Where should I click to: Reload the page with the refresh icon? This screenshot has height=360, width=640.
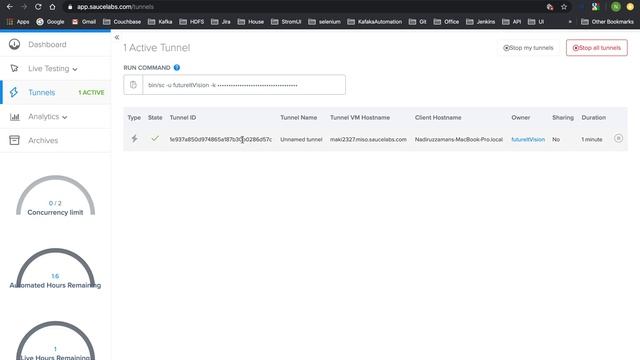pos(38,7)
